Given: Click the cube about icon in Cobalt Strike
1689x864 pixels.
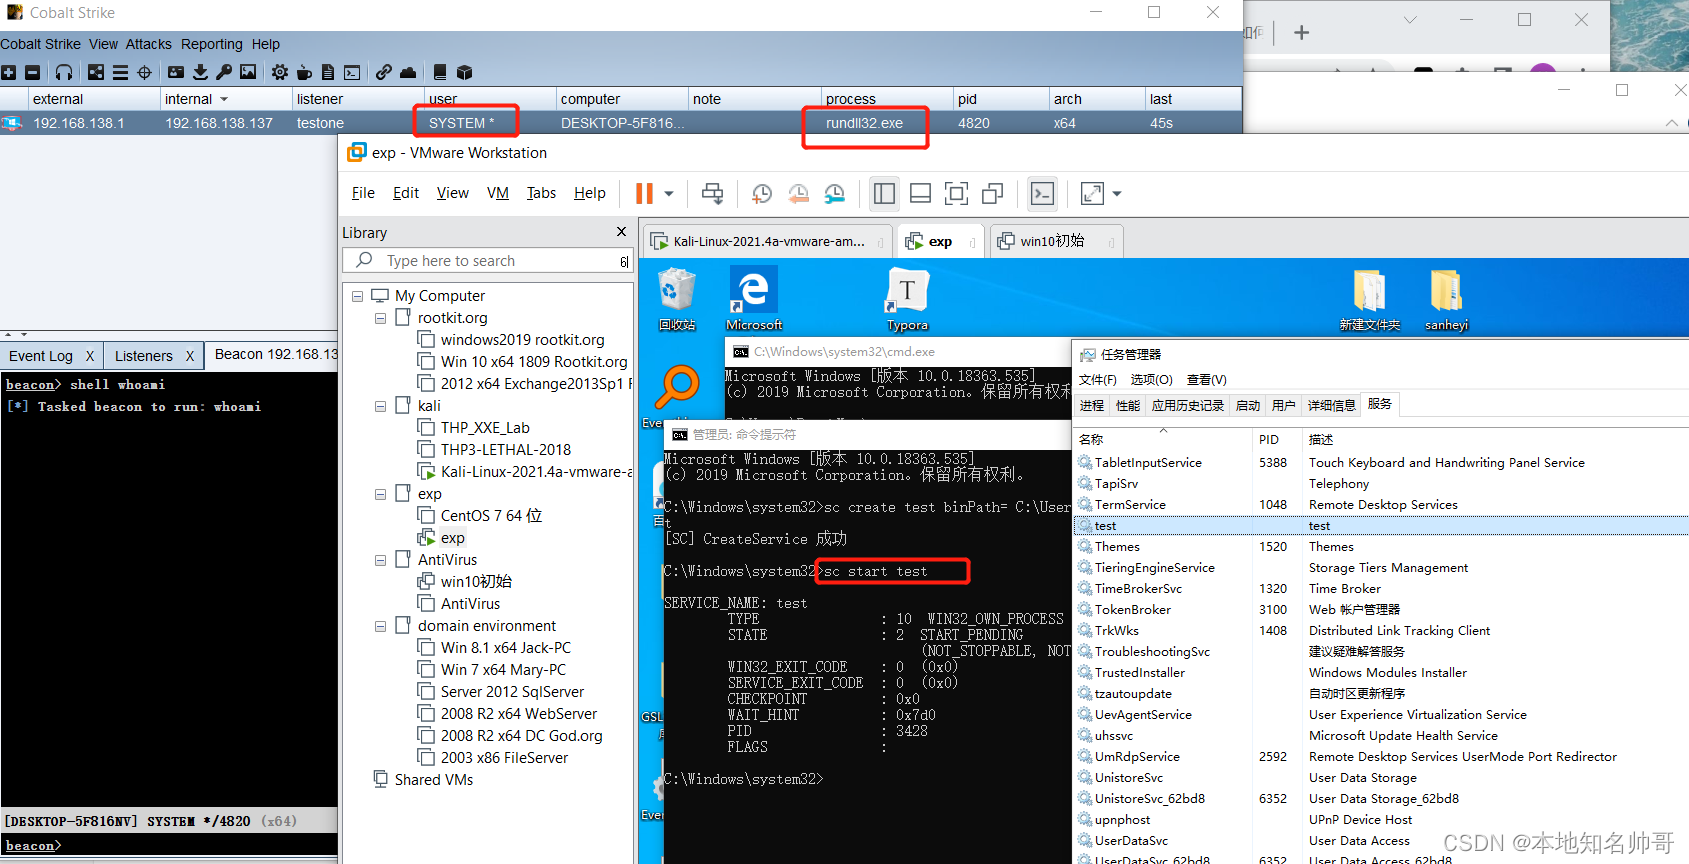Looking at the screenshot, I should coord(464,72).
